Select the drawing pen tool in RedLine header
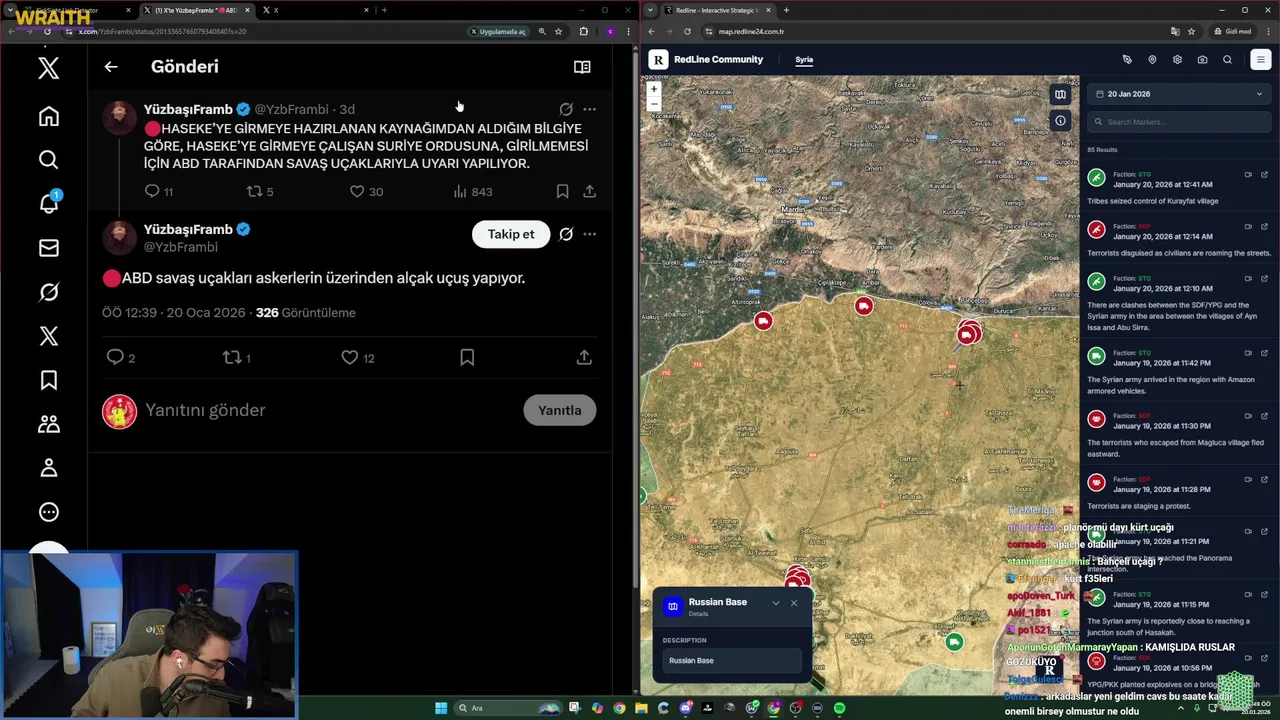The height and width of the screenshot is (720, 1280). pyautogui.click(x=1127, y=60)
